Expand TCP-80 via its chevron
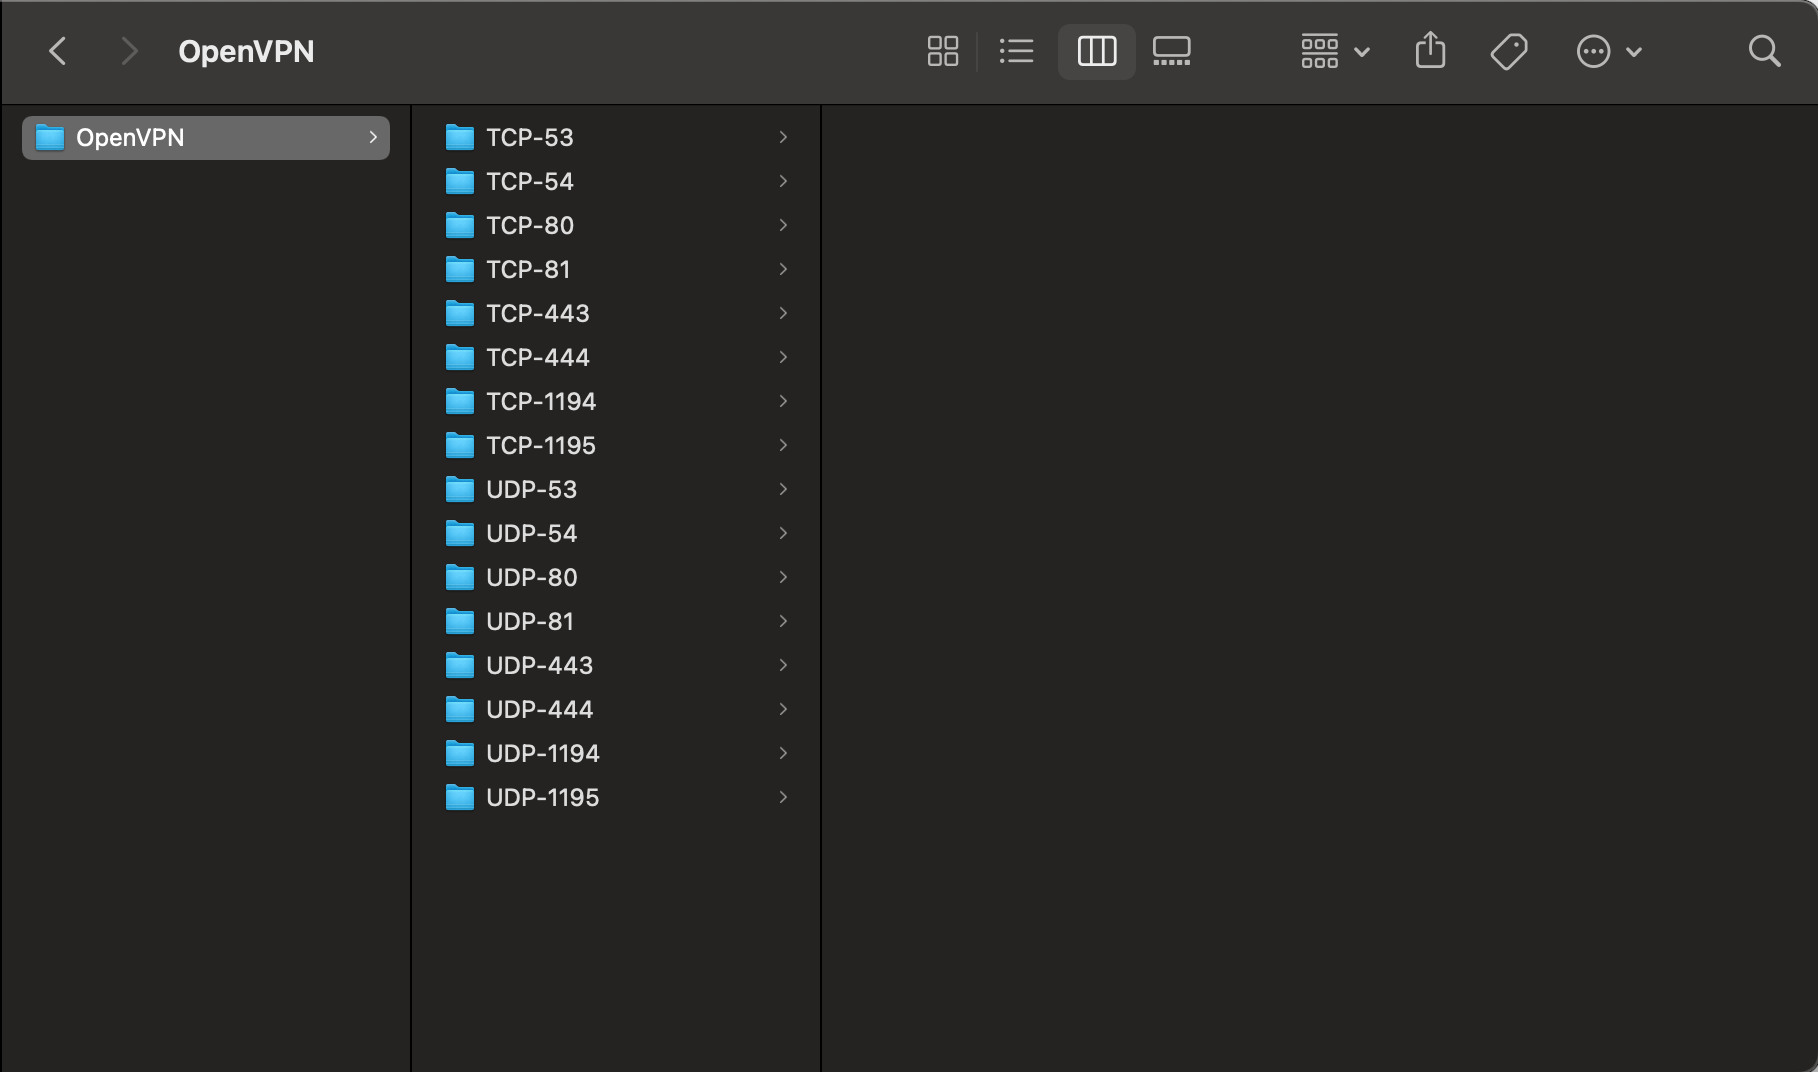Viewport: 1818px width, 1072px height. pyautogui.click(x=783, y=225)
